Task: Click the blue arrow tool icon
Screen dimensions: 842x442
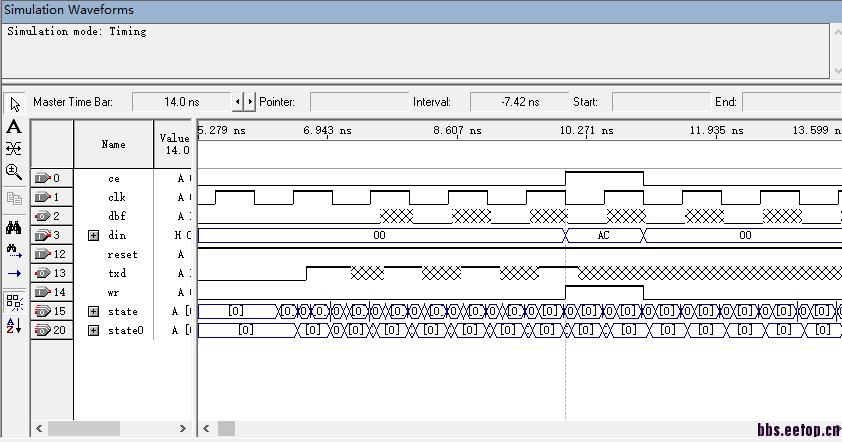Action: (14, 273)
